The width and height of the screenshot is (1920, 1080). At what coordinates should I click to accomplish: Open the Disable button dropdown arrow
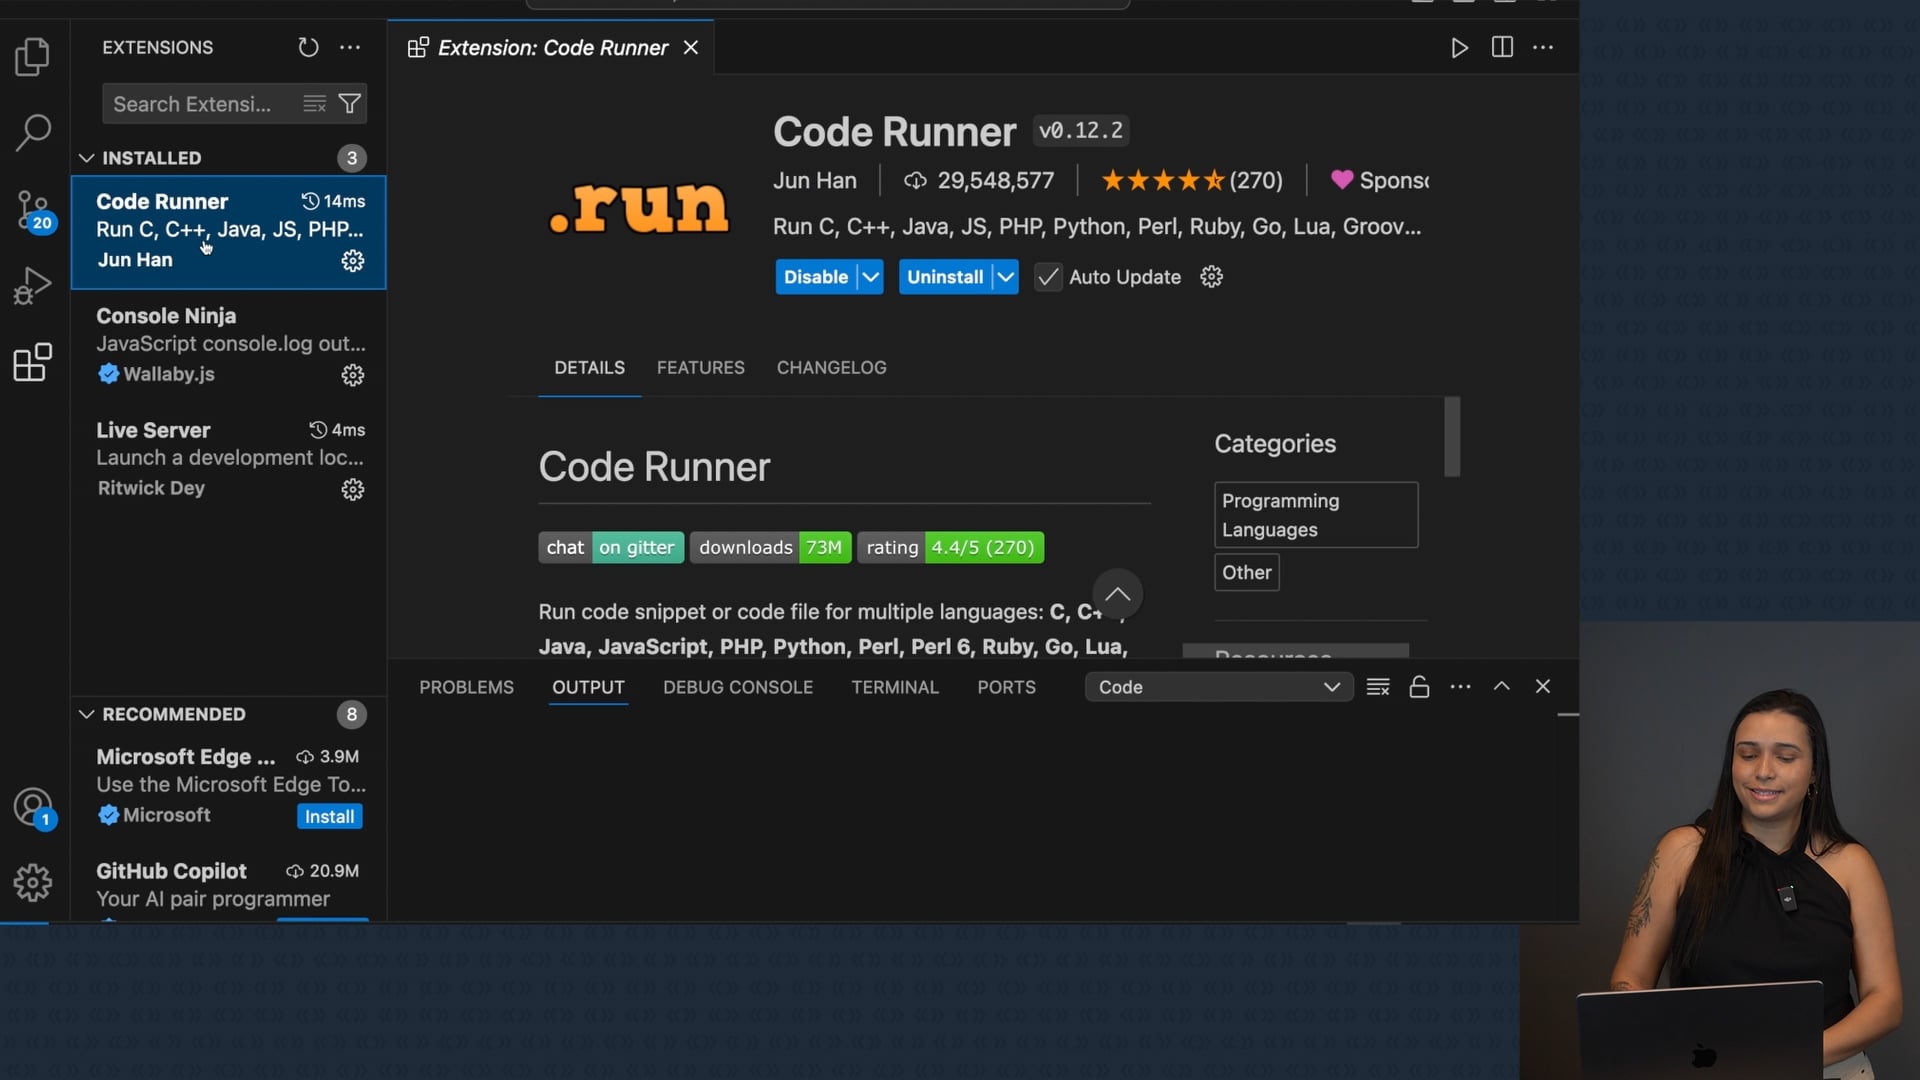[x=871, y=277]
